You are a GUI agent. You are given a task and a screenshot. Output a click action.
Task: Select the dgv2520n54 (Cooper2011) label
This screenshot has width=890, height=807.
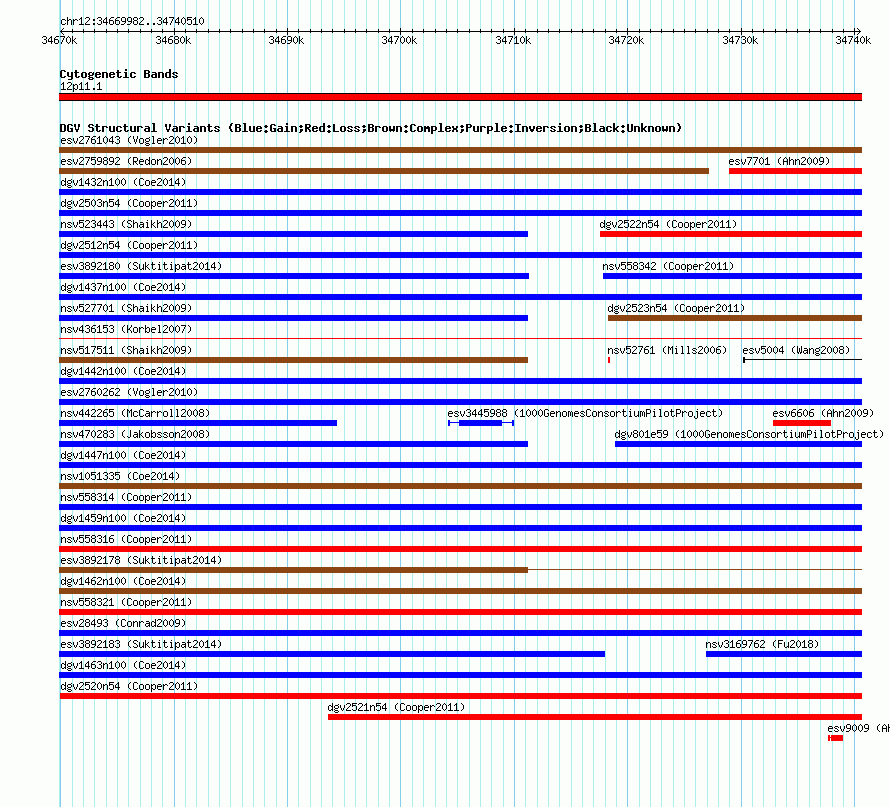[x=129, y=686]
